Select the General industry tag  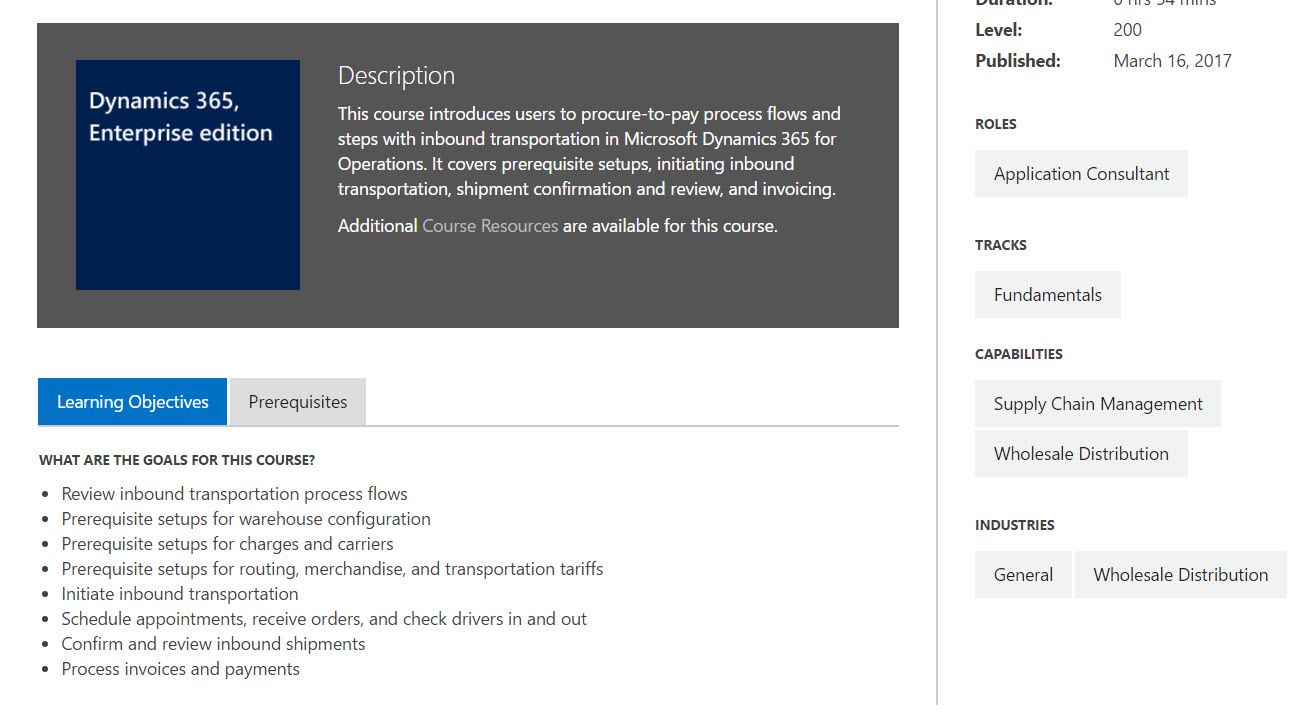pos(1023,575)
